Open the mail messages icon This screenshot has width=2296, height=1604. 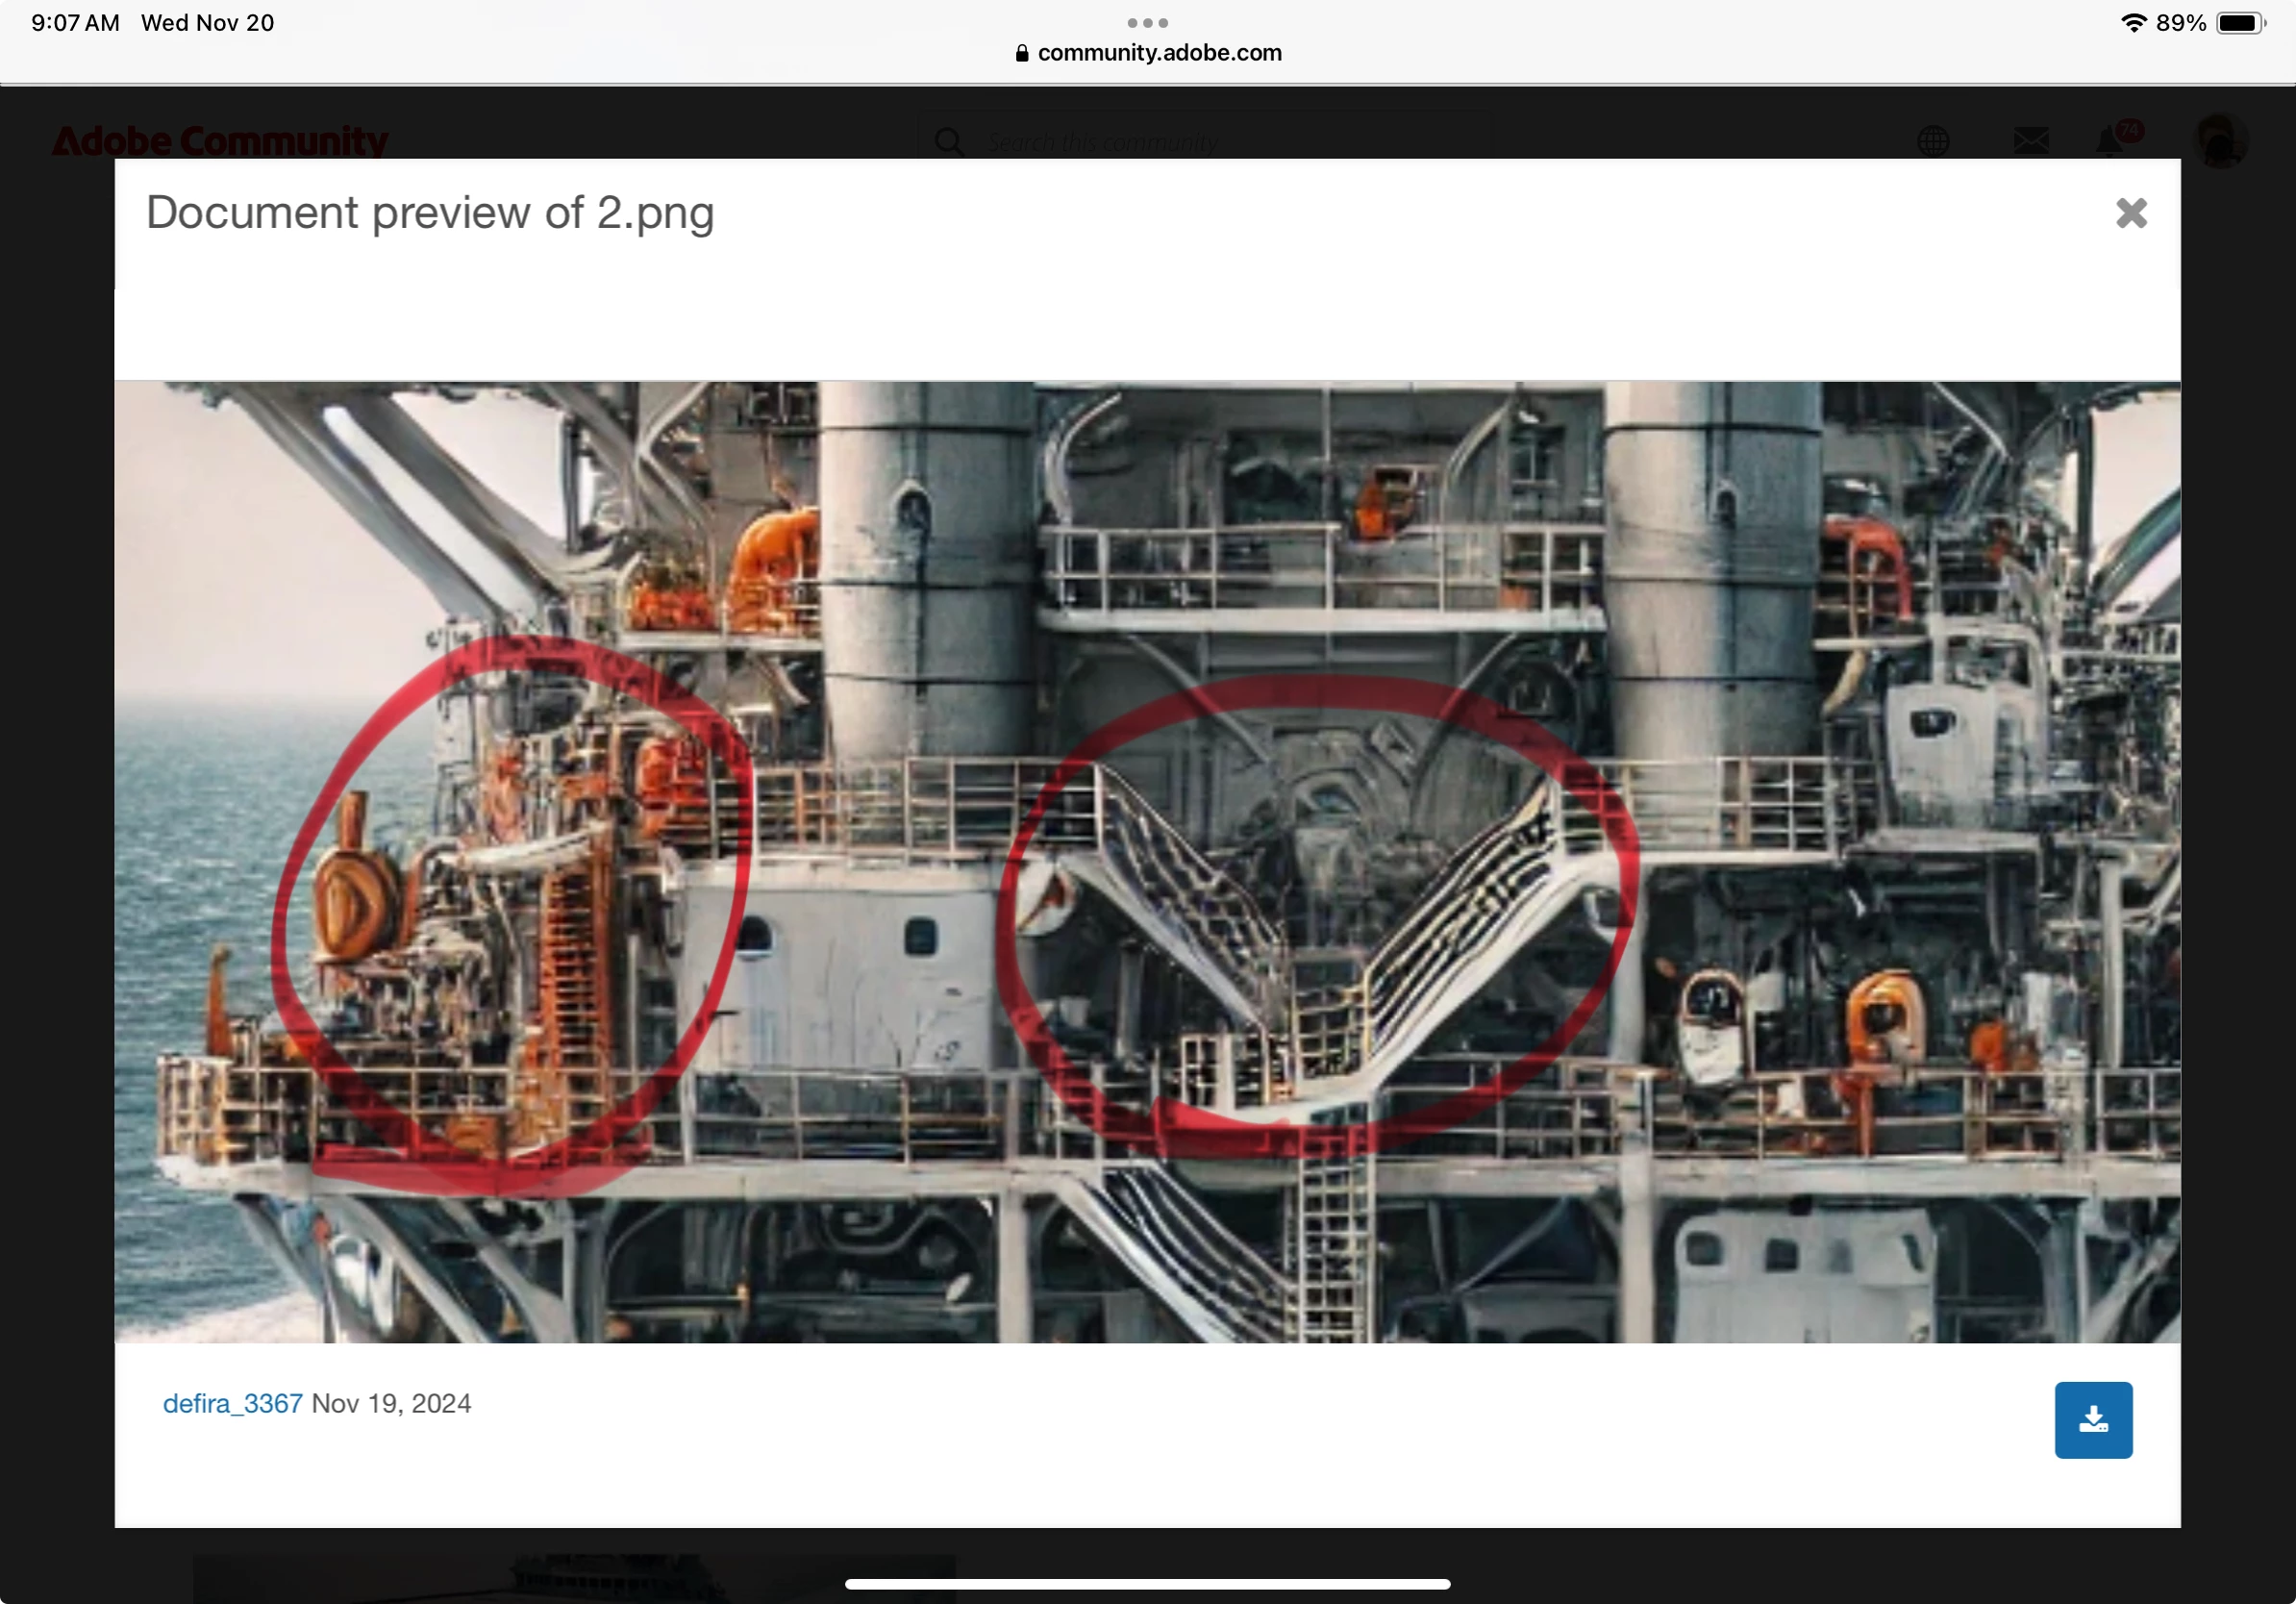point(2030,141)
